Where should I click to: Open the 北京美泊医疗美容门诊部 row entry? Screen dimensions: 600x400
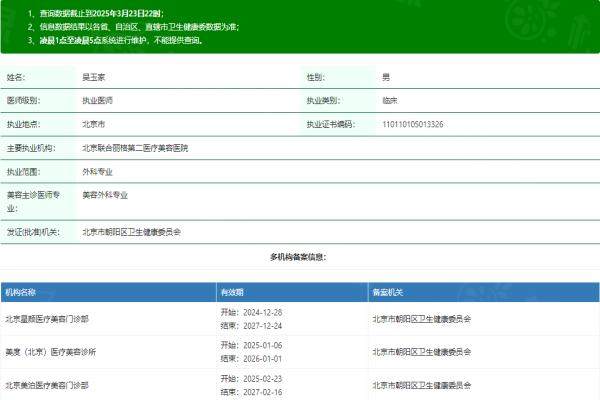click(x=46, y=384)
